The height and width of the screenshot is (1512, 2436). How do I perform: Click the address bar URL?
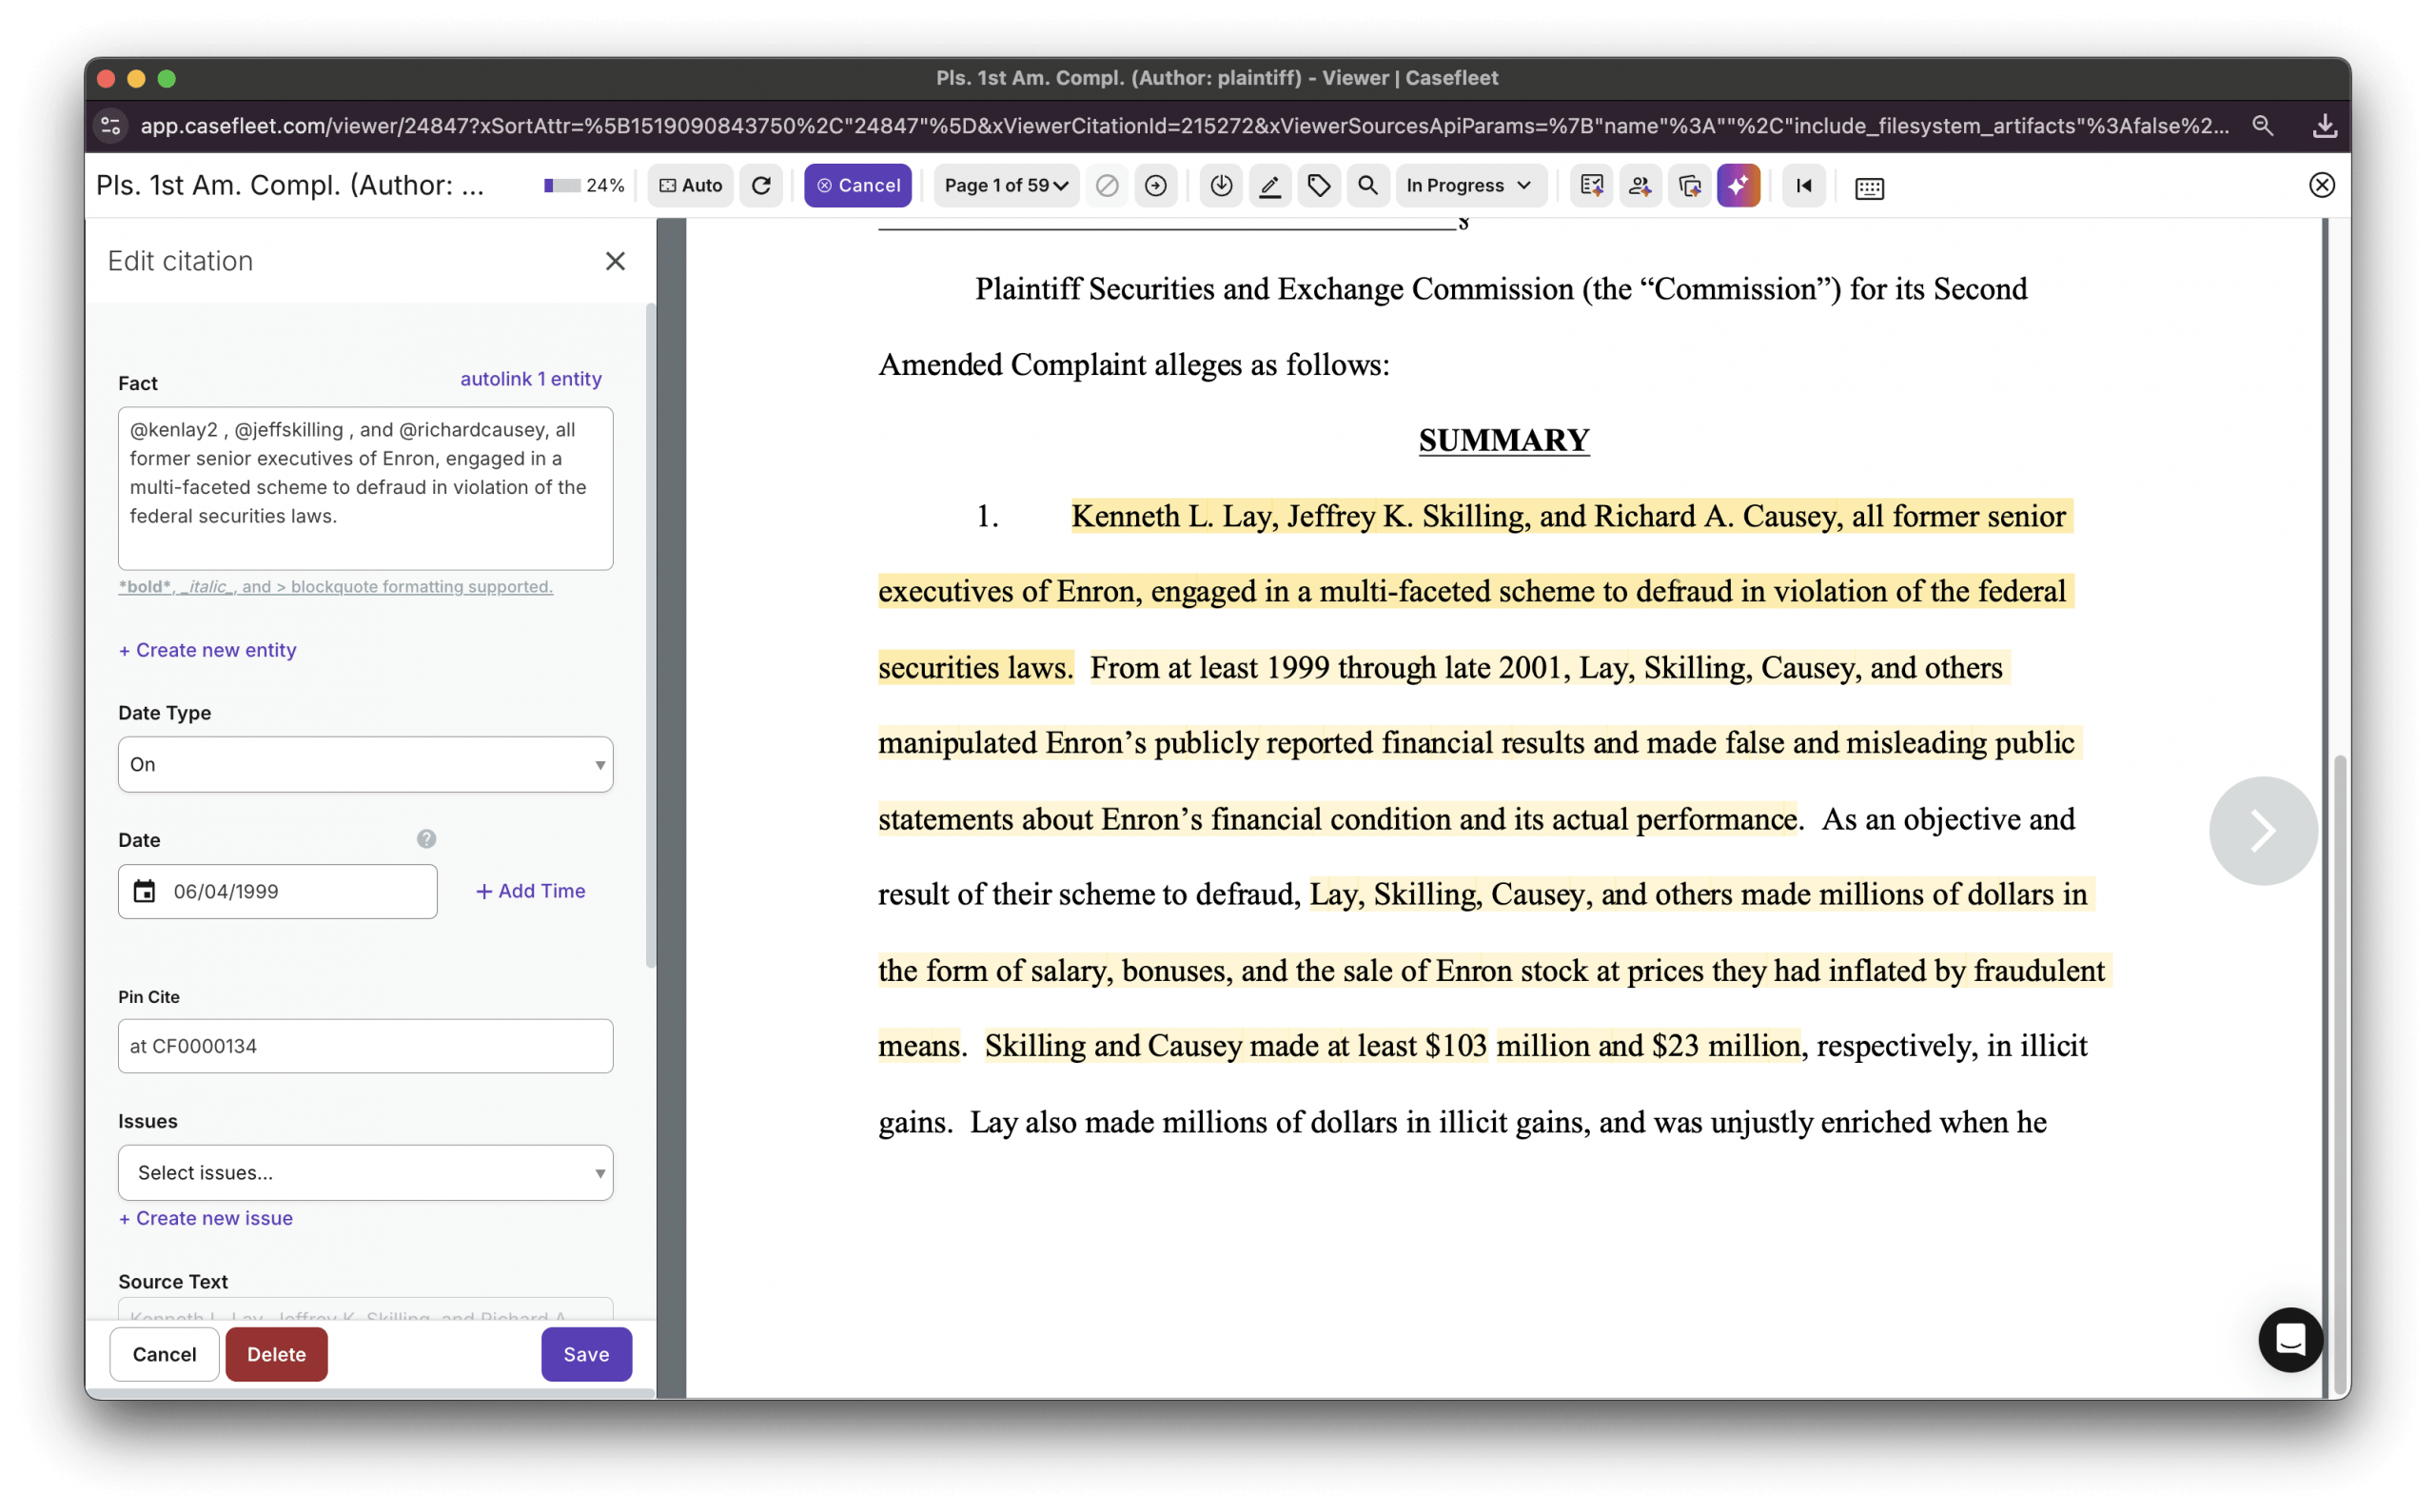pyautogui.click(x=1184, y=126)
